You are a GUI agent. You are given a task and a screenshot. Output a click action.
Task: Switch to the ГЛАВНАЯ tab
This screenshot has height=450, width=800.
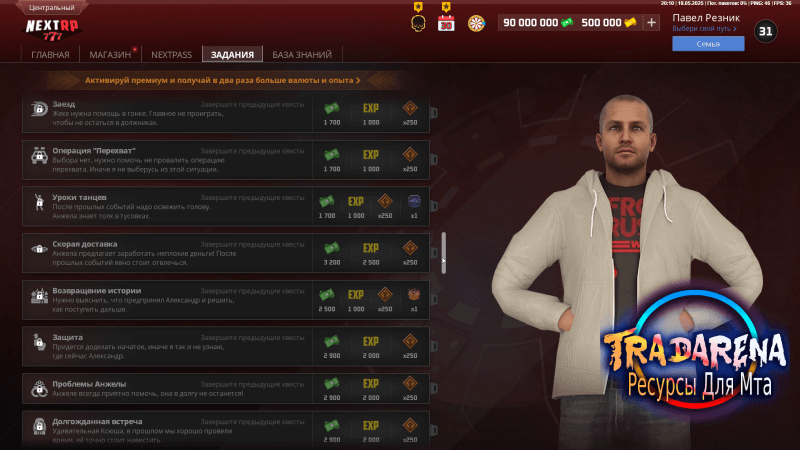(x=50, y=55)
